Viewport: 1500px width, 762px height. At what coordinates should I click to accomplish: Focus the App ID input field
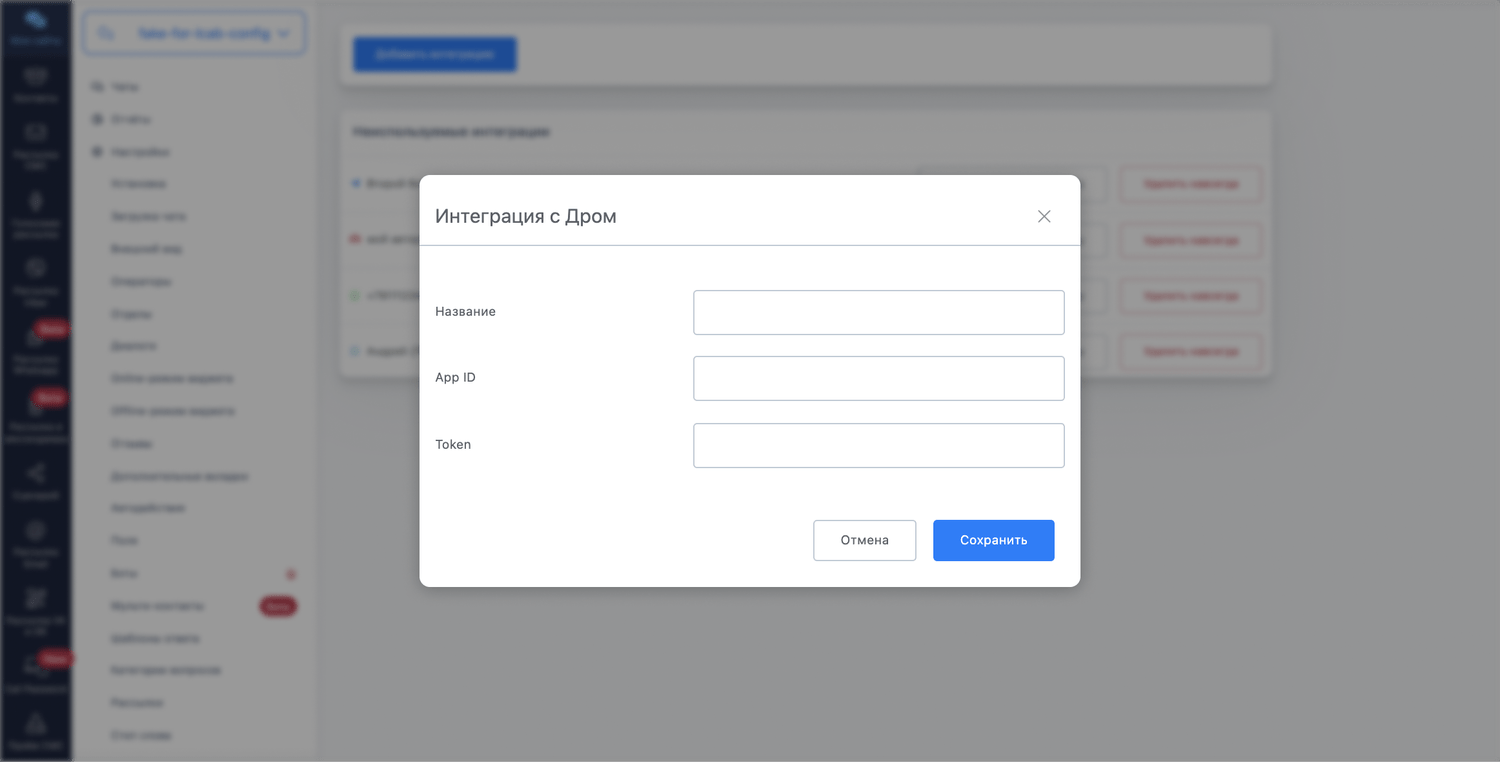tap(879, 378)
